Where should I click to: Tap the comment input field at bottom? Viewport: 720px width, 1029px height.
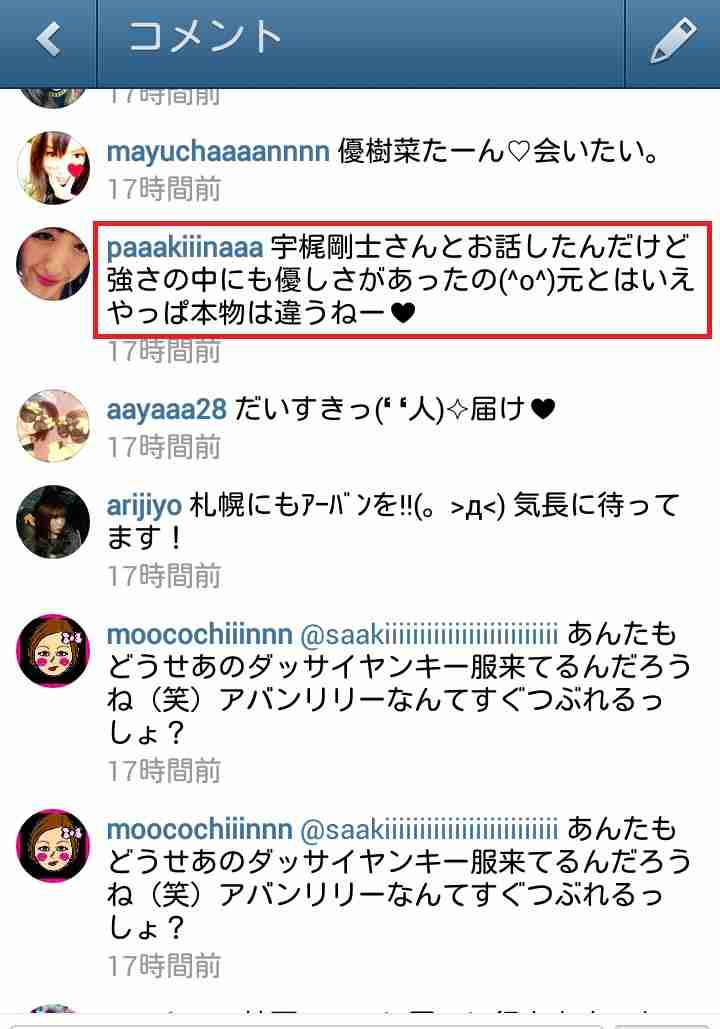[x=307, y=1025]
